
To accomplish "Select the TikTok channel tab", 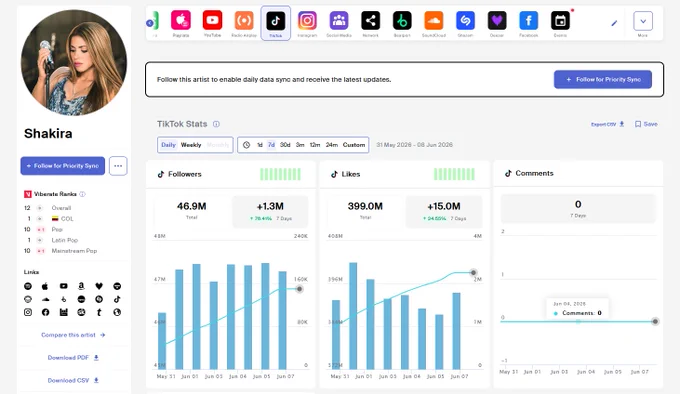I will [276, 23].
